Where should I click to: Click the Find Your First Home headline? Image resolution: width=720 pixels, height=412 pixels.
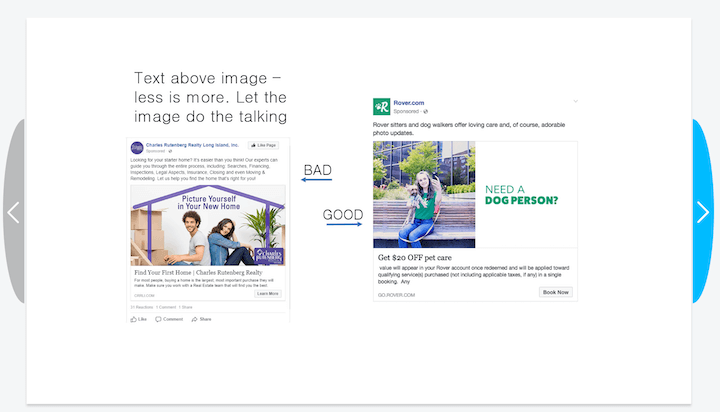point(198,272)
